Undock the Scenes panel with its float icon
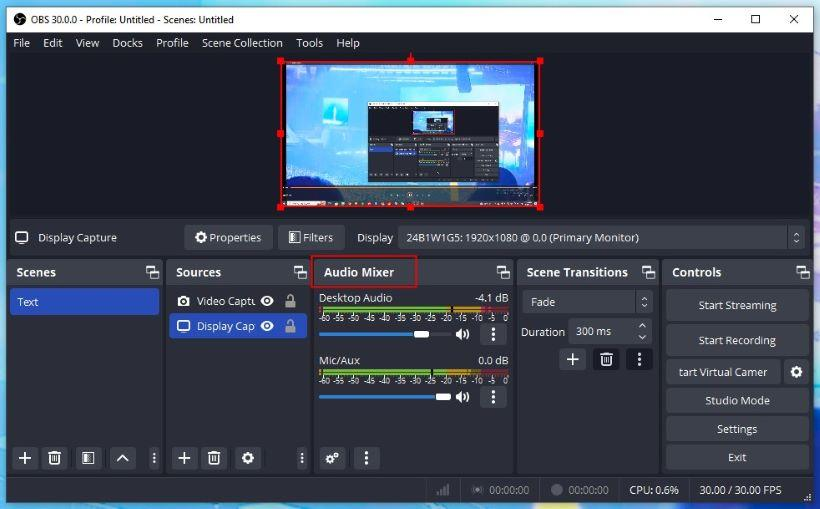Viewport: 820px width, 509px height. pyautogui.click(x=152, y=272)
